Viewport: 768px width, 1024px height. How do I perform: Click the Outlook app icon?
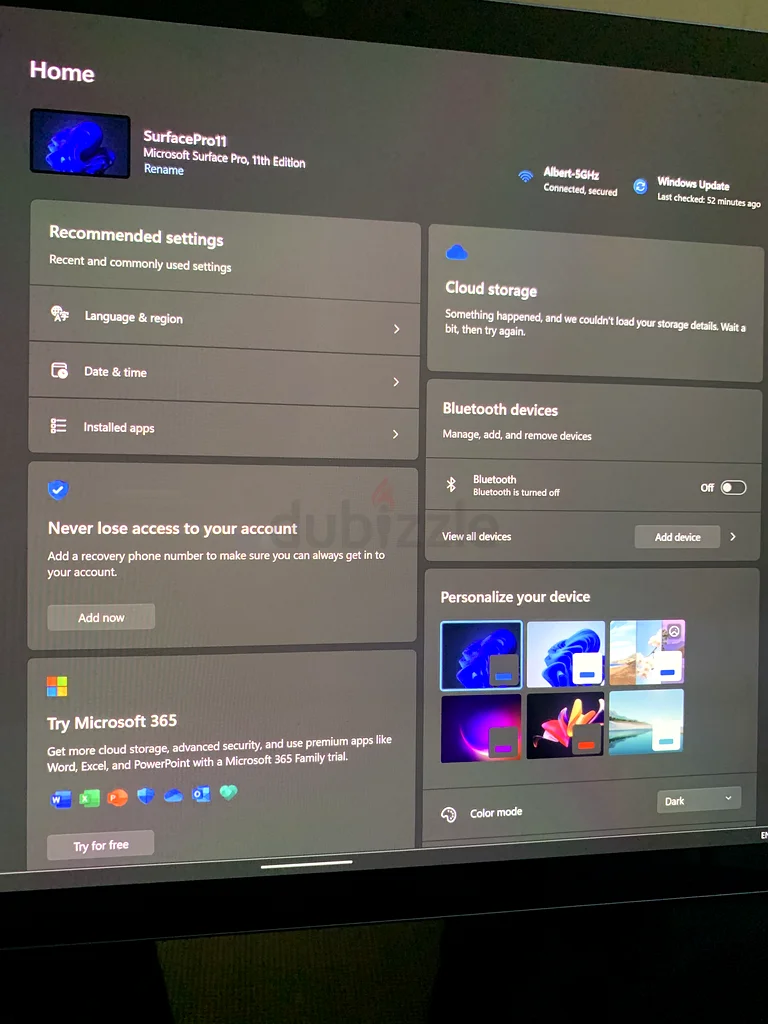point(201,793)
